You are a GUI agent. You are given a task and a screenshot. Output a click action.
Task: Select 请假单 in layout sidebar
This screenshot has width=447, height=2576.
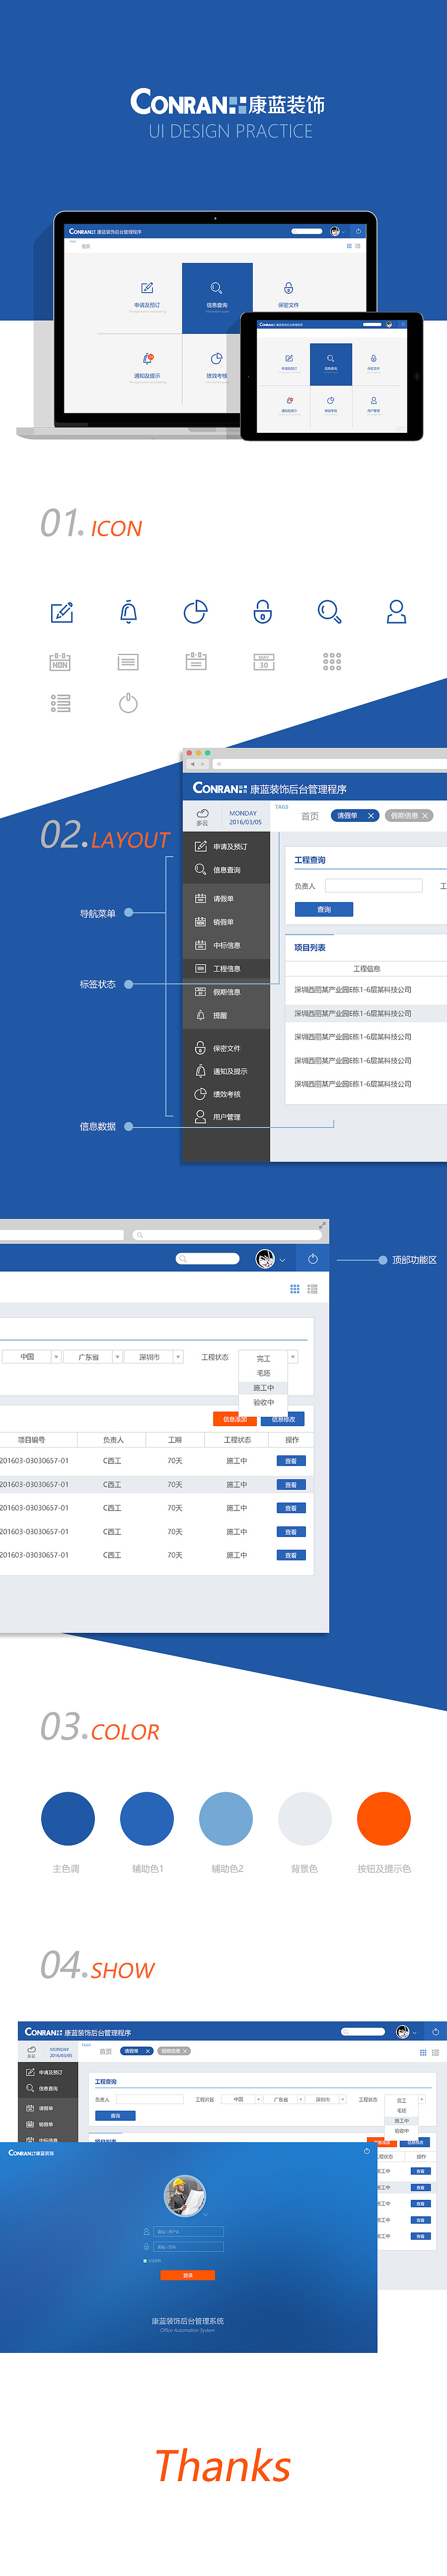[x=226, y=898]
